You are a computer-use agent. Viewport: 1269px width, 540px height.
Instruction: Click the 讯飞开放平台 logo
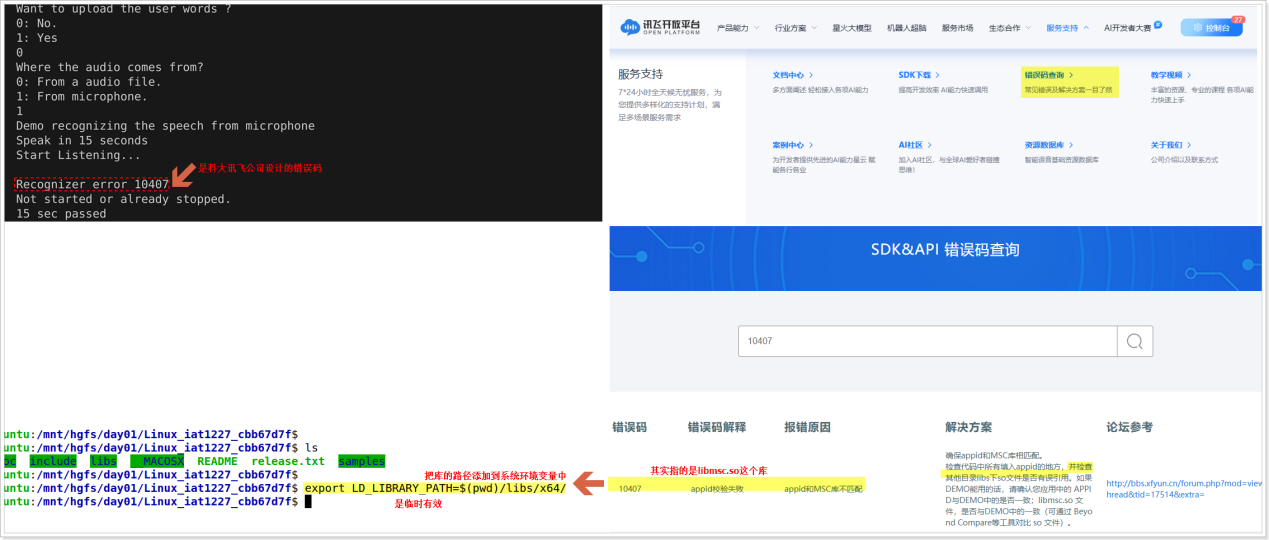click(x=662, y=28)
